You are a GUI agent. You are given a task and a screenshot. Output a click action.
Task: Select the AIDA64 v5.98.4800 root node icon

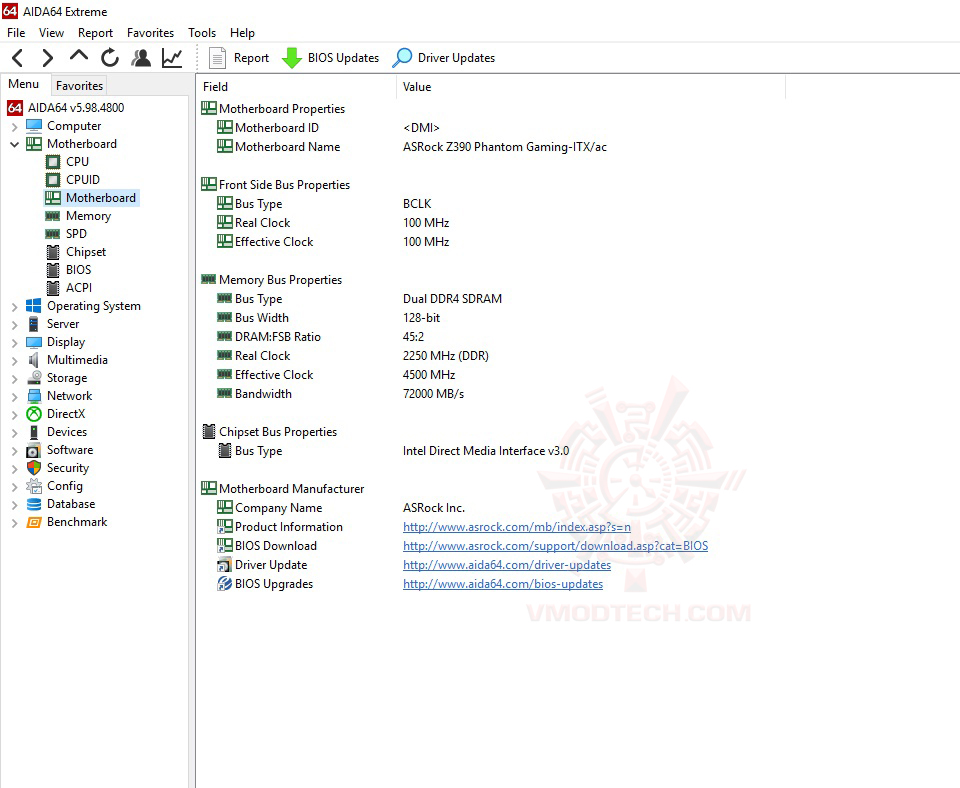pos(15,108)
